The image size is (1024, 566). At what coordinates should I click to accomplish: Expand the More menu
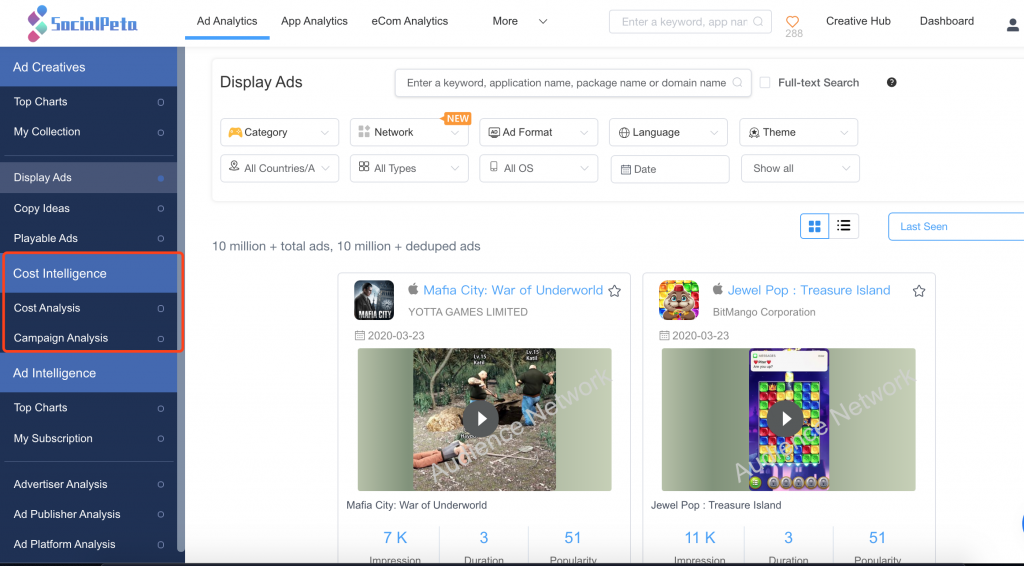point(519,22)
